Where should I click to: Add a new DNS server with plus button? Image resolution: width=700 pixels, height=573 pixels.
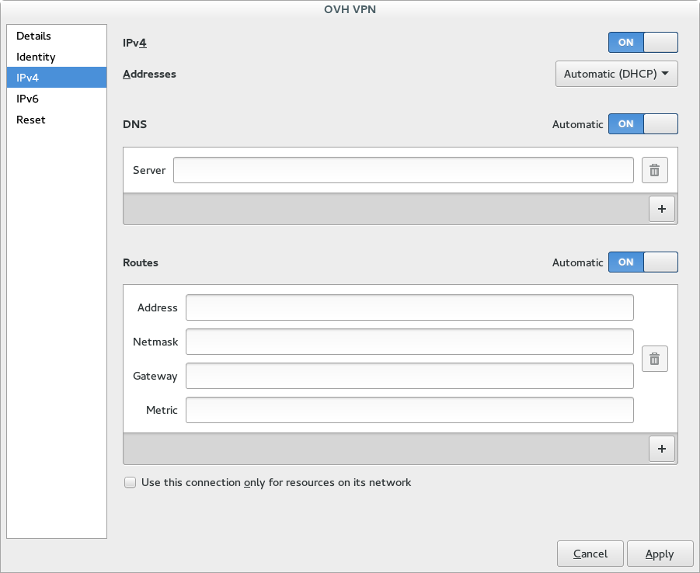pos(662,208)
